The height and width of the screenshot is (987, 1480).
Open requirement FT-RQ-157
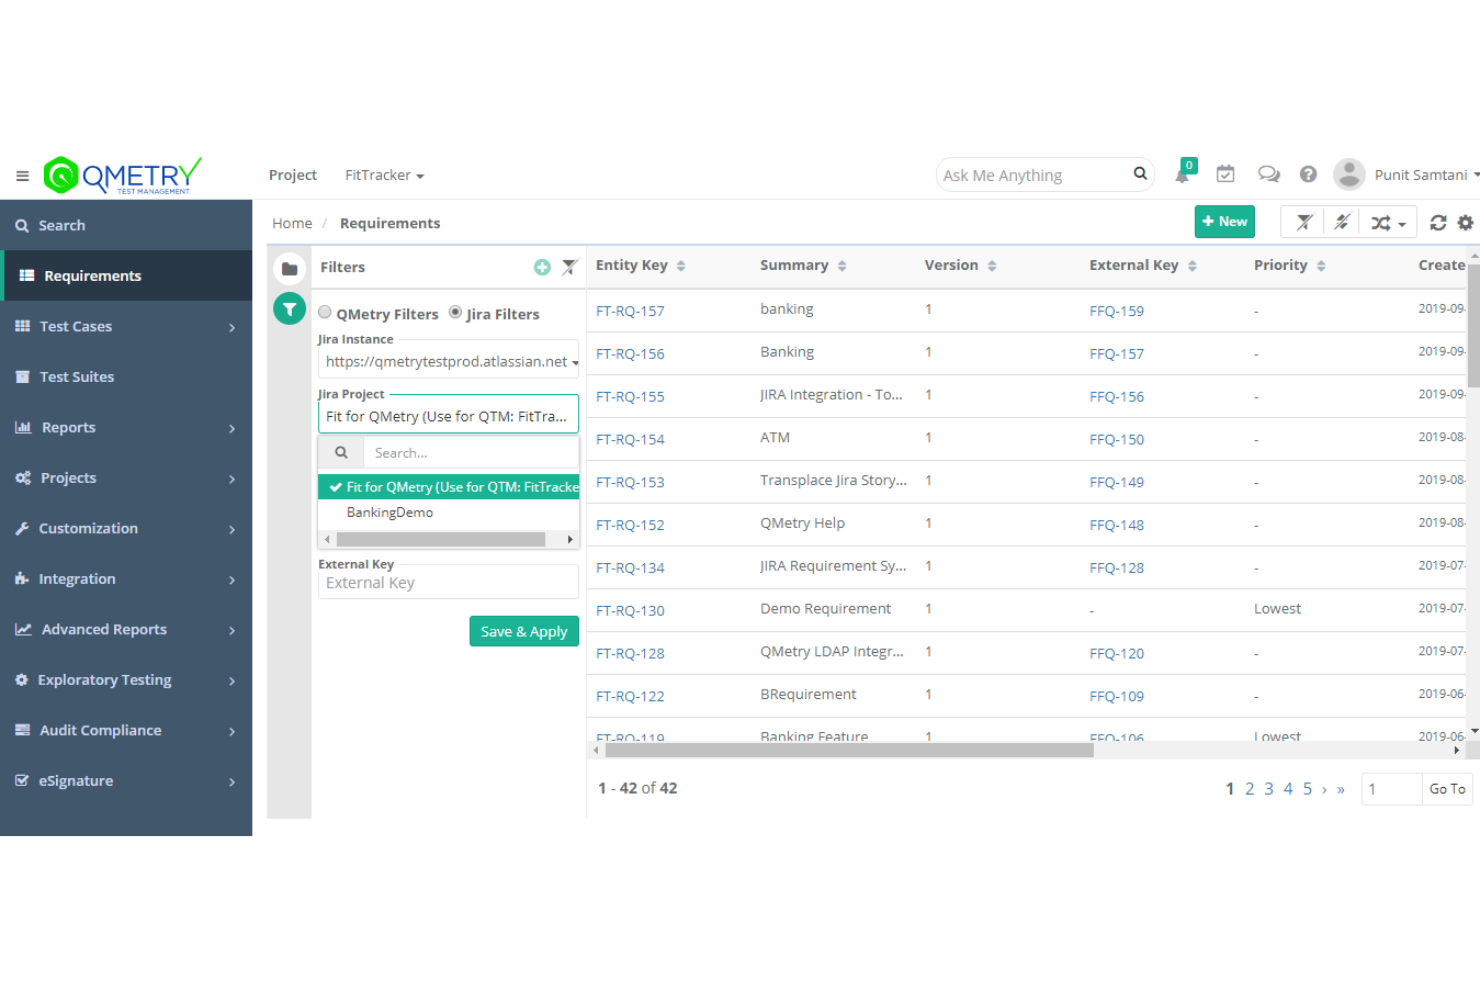point(630,311)
